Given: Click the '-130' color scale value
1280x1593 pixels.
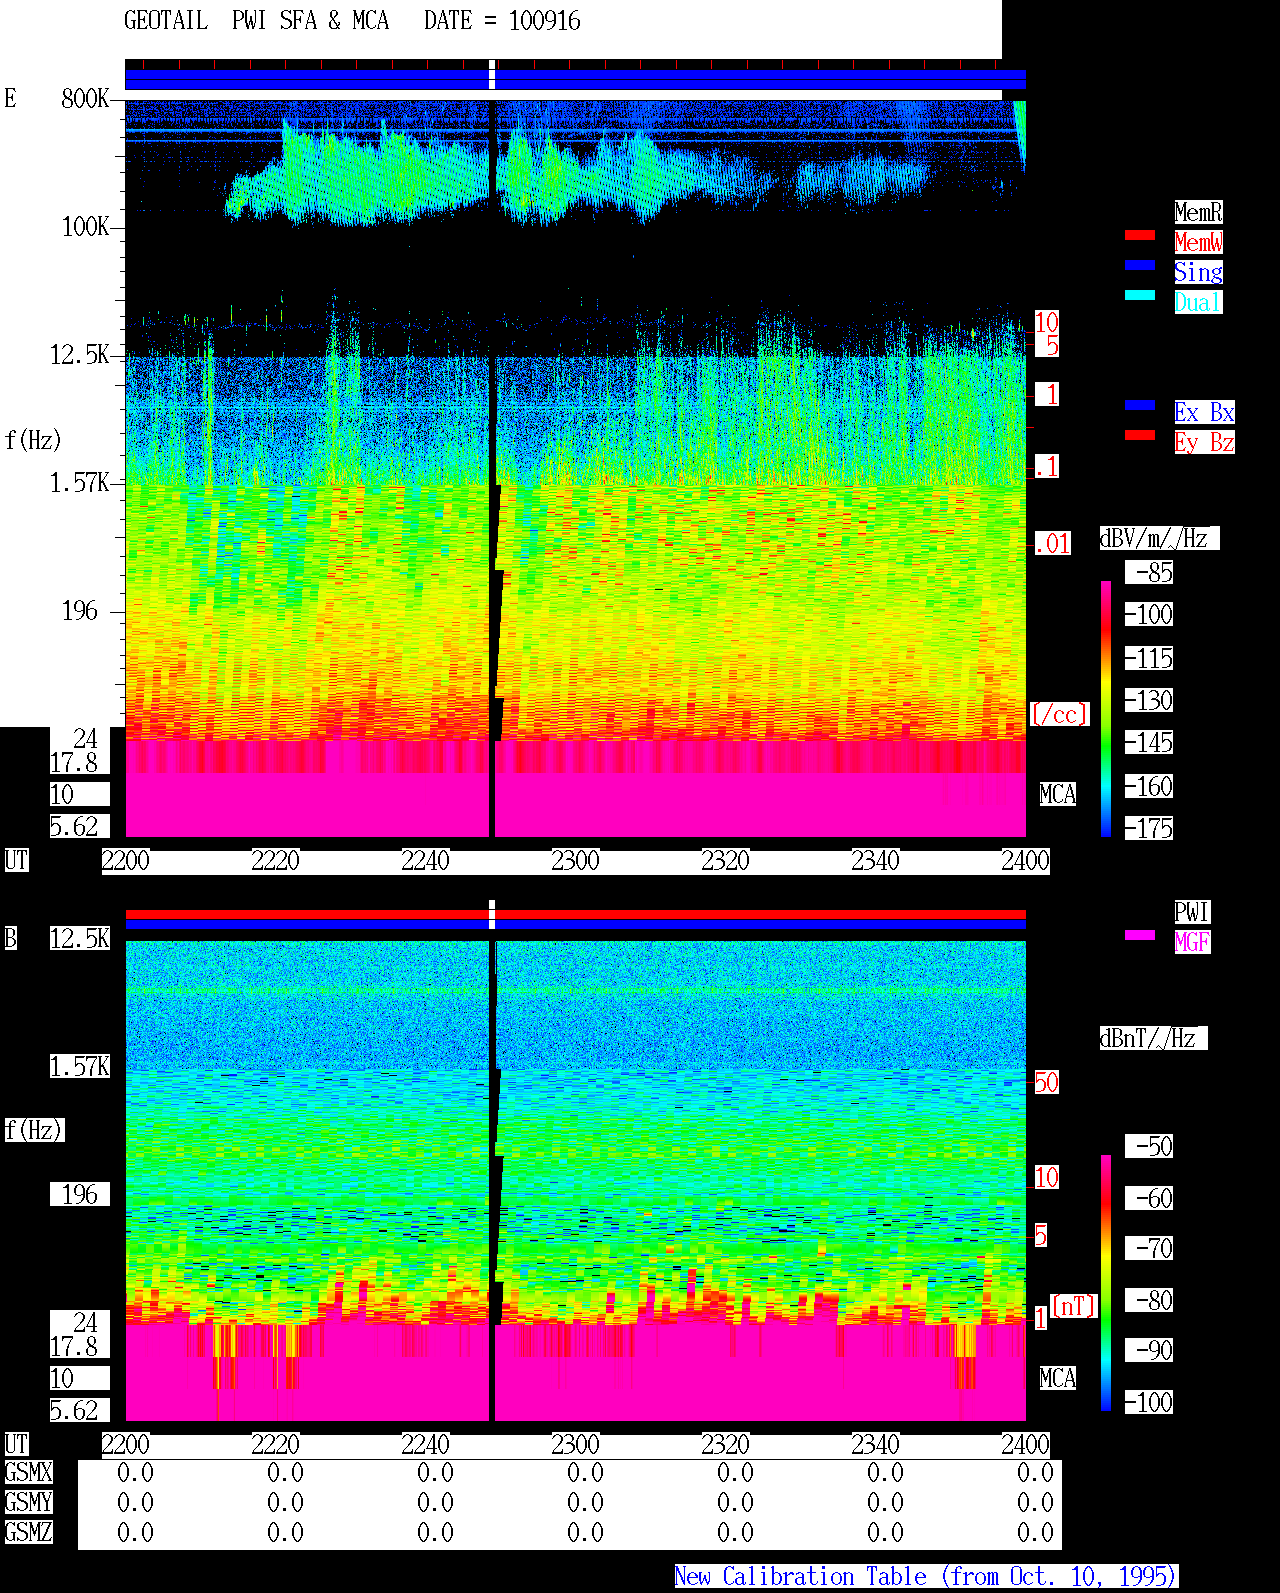Looking at the screenshot, I should click(1150, 700).
